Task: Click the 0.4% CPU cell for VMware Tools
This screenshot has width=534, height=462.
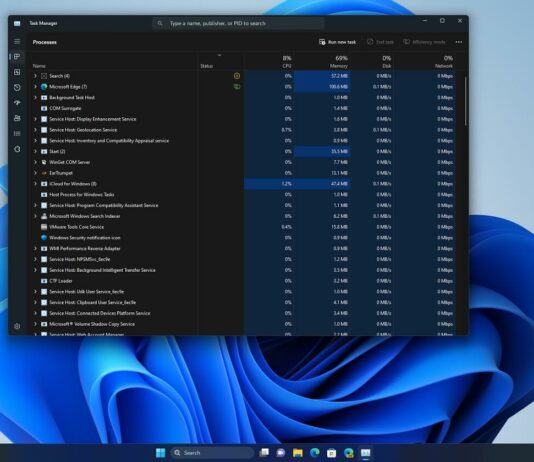Action: (x=269, y=227)
